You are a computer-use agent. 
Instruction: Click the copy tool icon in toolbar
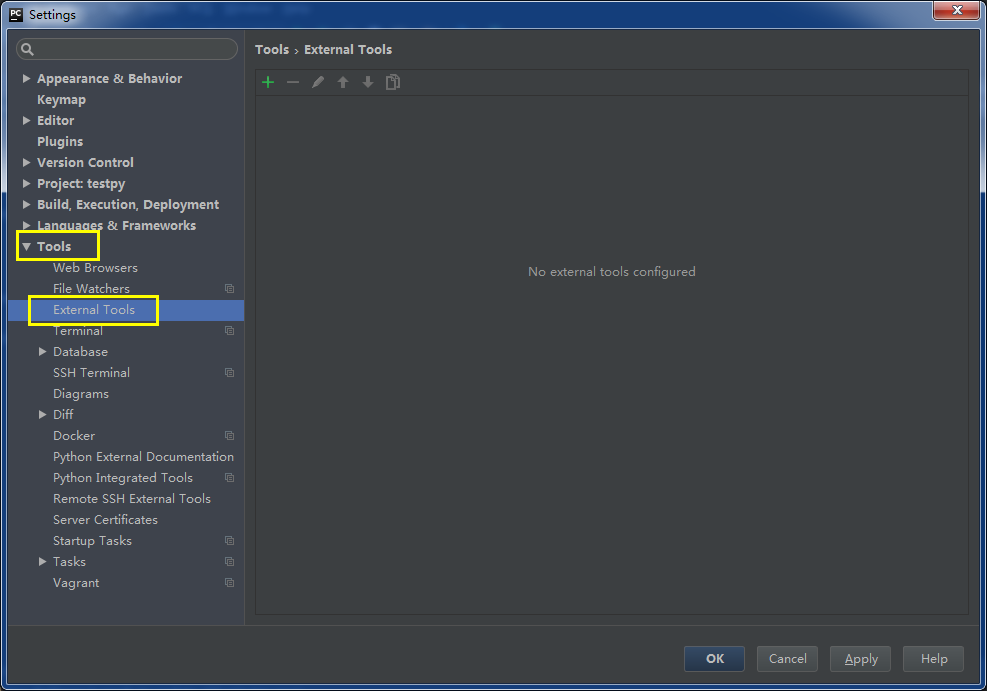point(393,82)
